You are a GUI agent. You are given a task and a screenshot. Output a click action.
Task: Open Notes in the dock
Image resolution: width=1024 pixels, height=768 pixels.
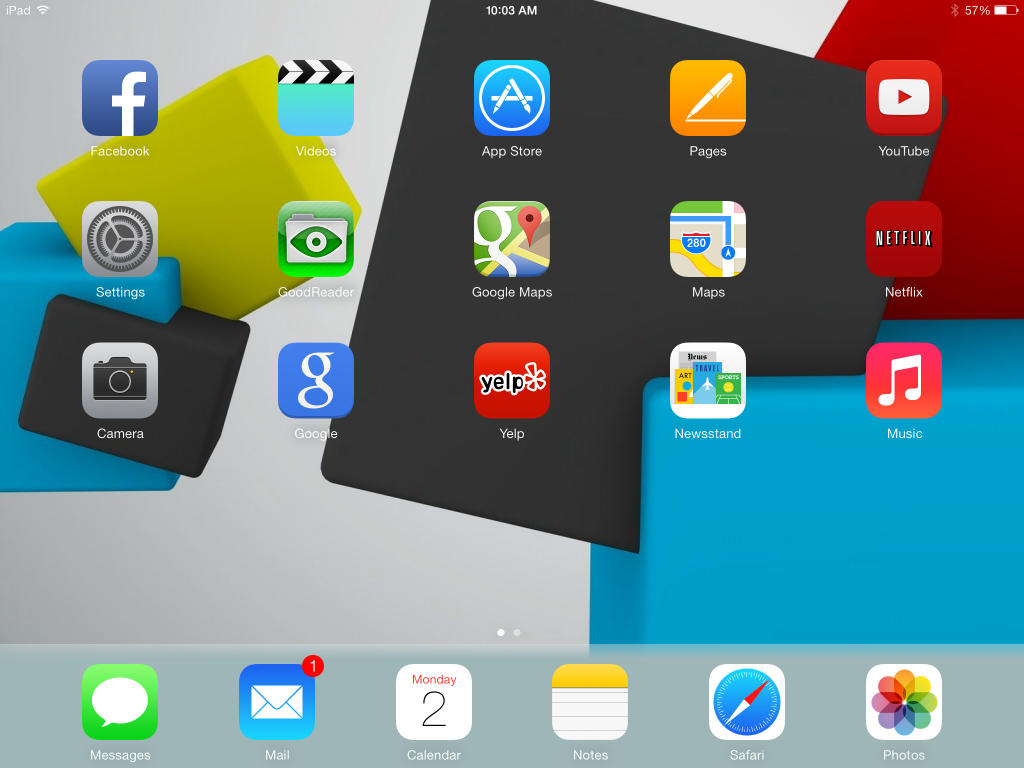tap(590, 702)
